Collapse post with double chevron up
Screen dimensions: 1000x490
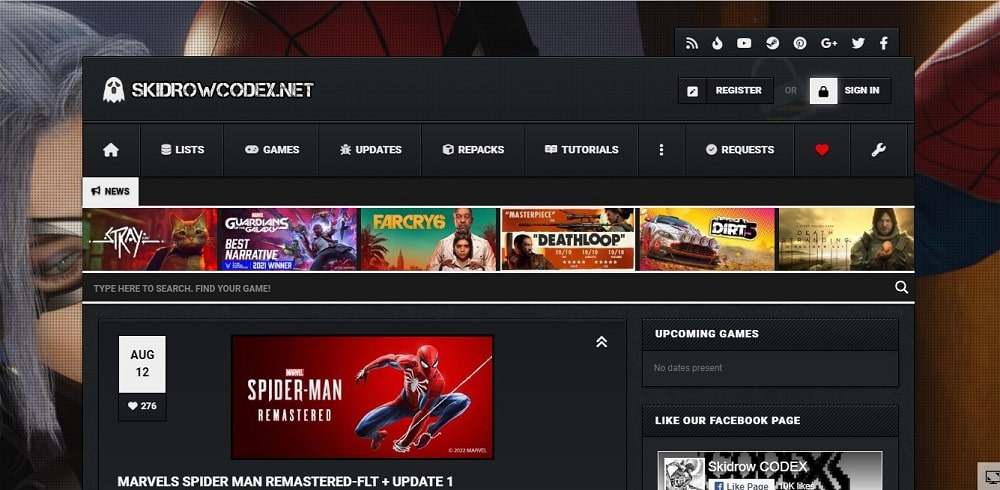coord(601,342)
